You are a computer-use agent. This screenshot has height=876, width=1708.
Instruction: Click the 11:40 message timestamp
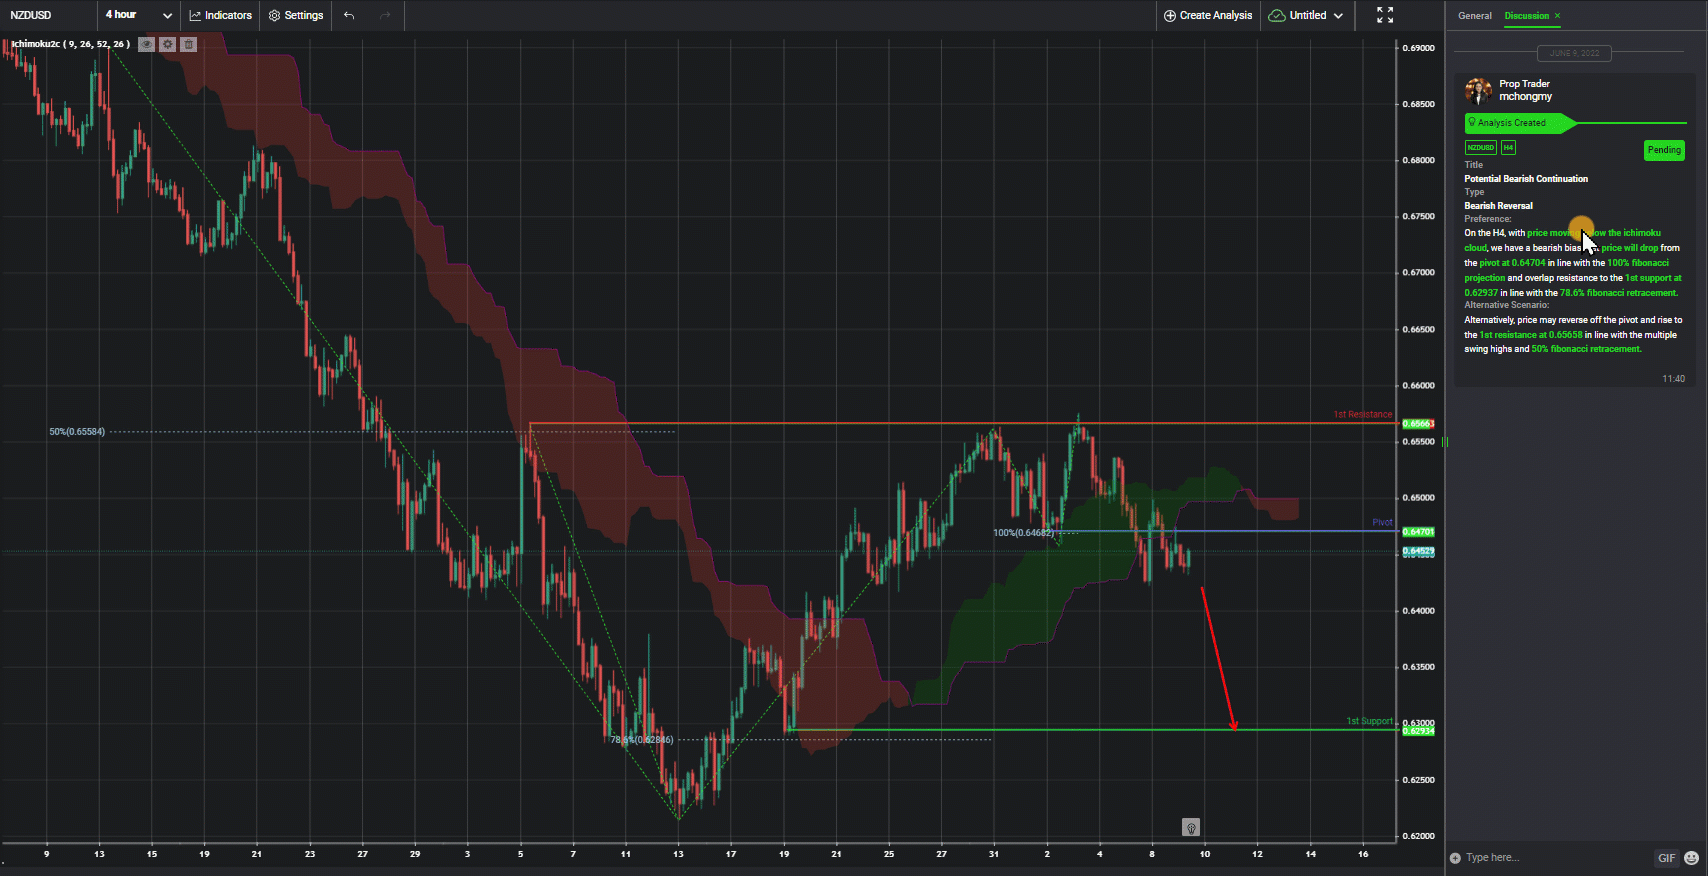pos(1673,379)
